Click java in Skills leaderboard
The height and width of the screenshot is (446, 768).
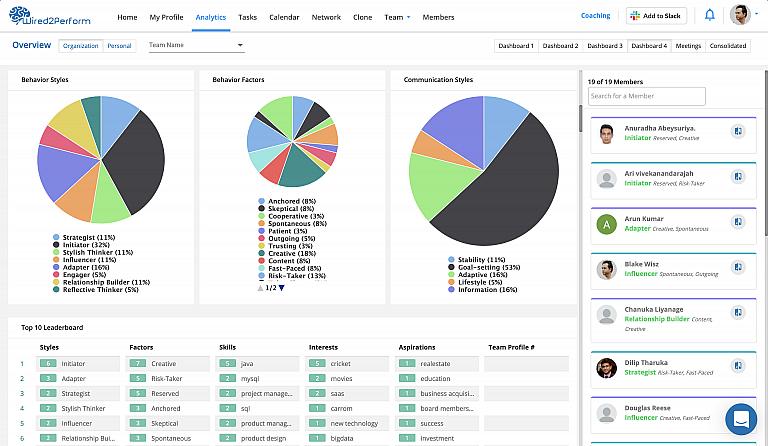coord(258,363)
